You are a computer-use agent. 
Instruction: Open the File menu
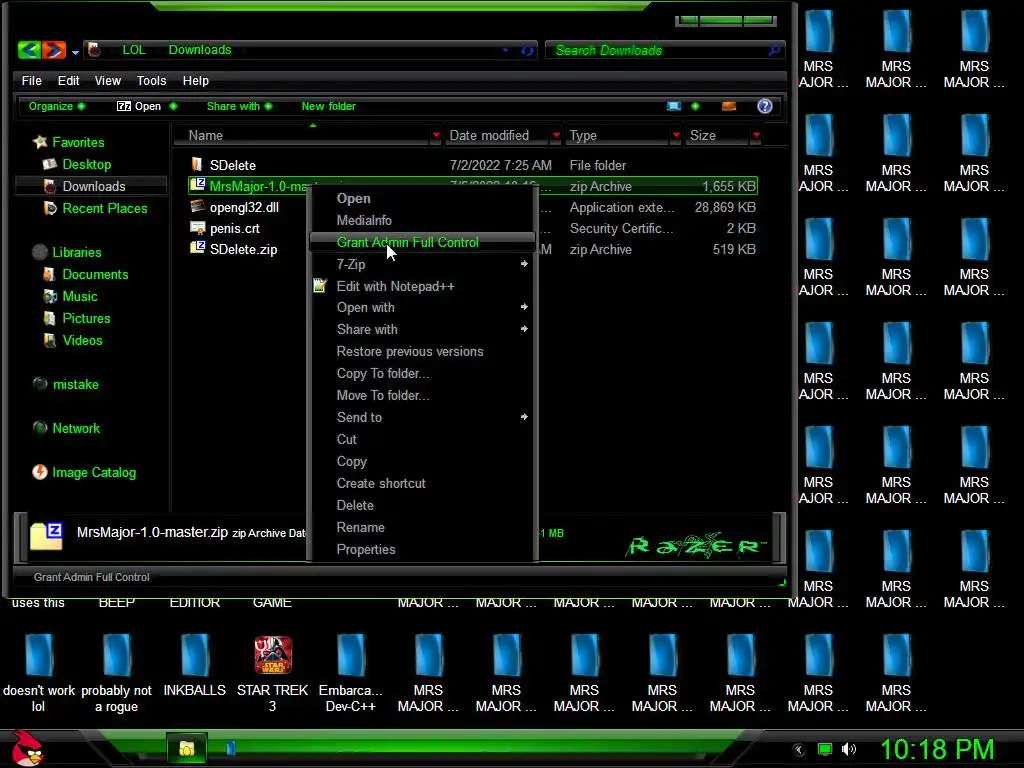31,80
